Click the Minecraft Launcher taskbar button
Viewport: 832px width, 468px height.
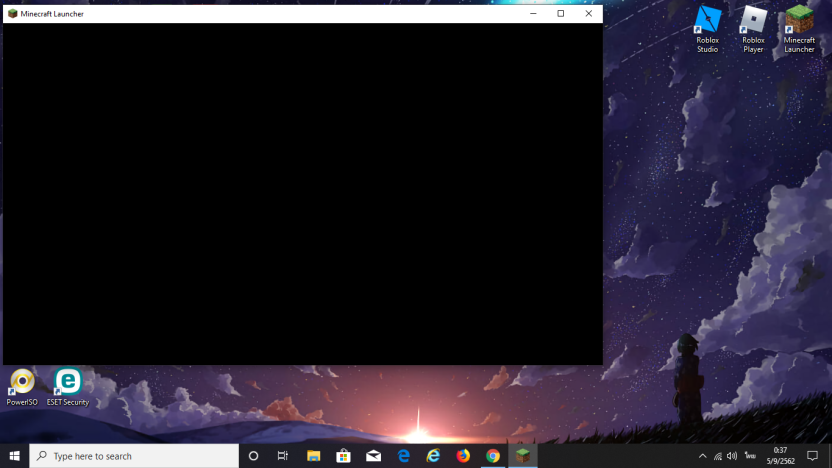click(523, 456)
